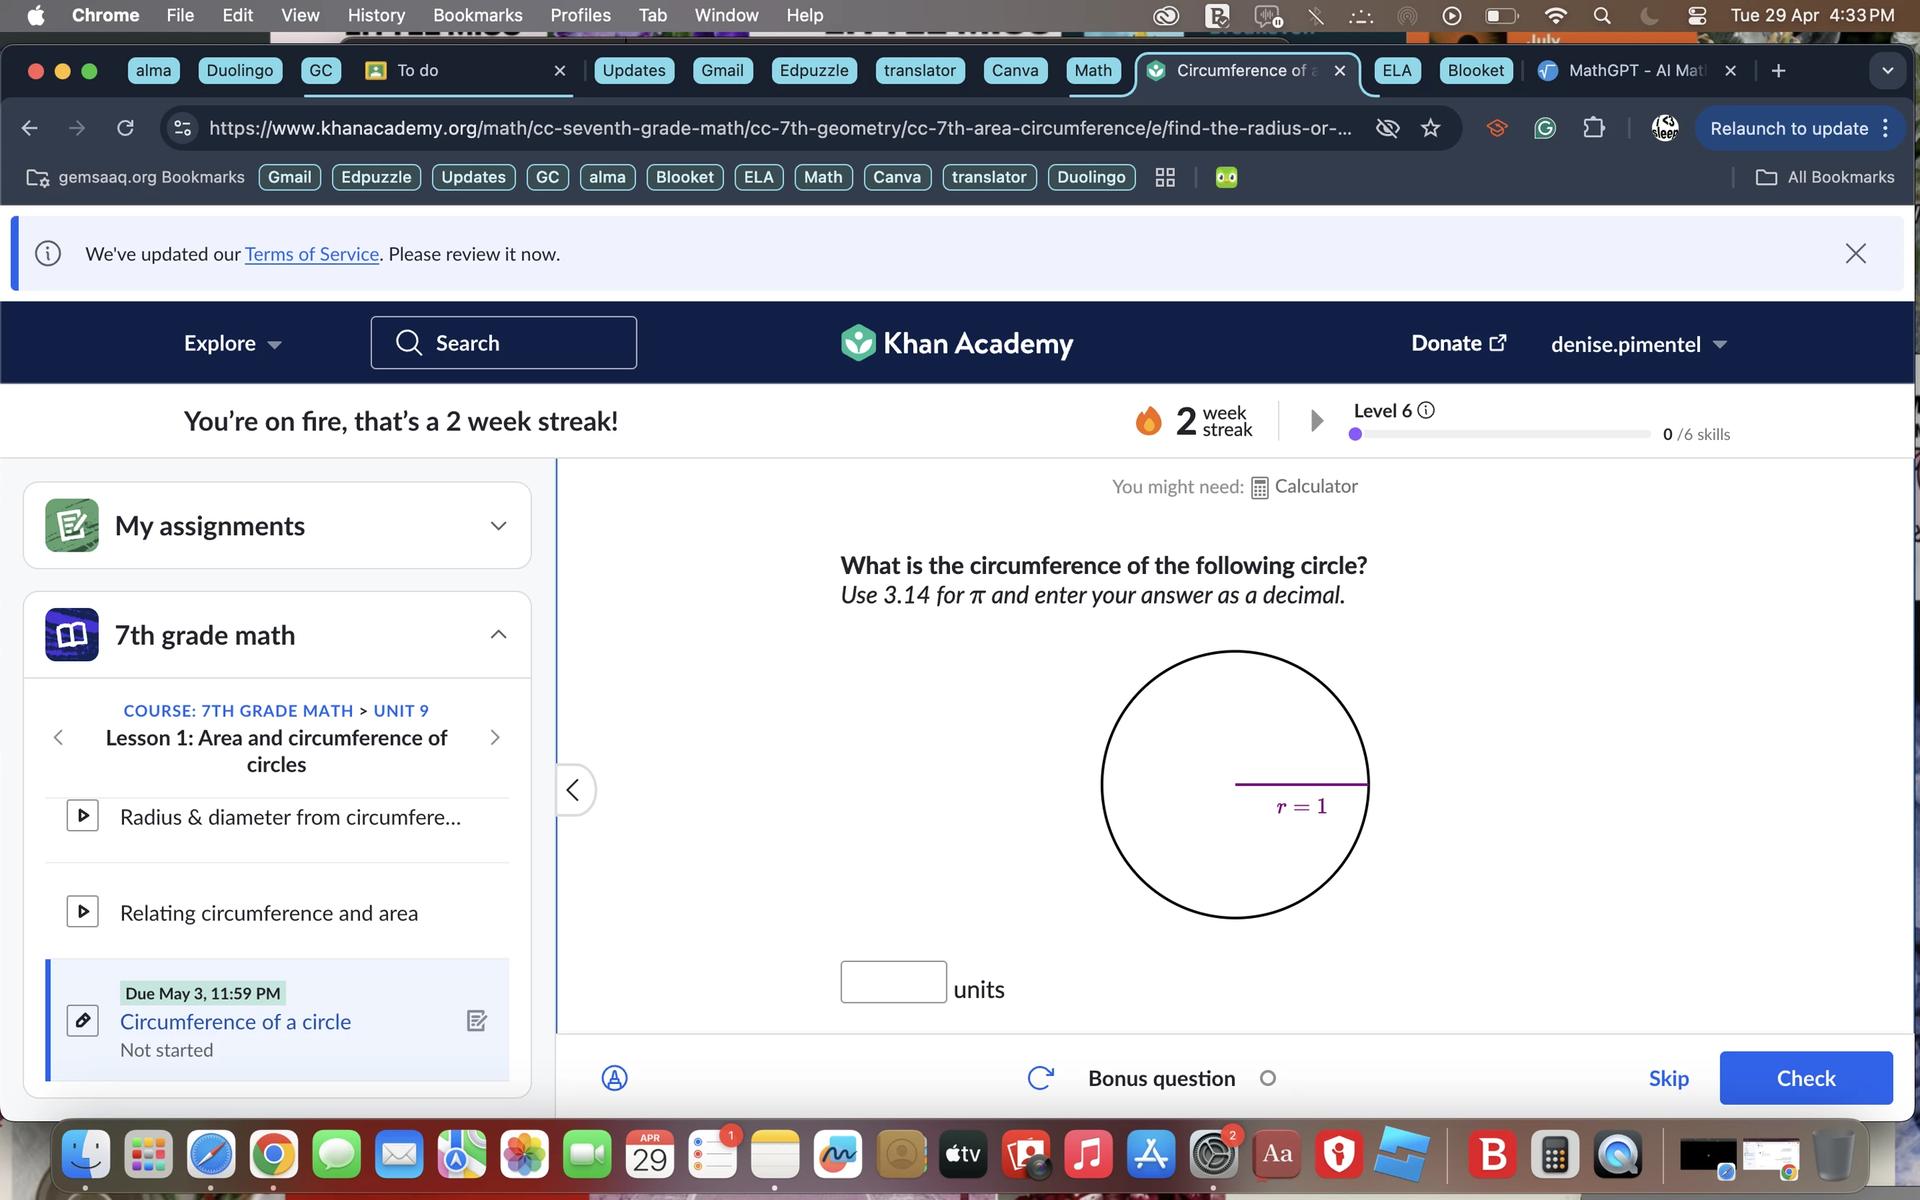
Task: Open macOS Control Center icon
Action: click(1697, 15)
